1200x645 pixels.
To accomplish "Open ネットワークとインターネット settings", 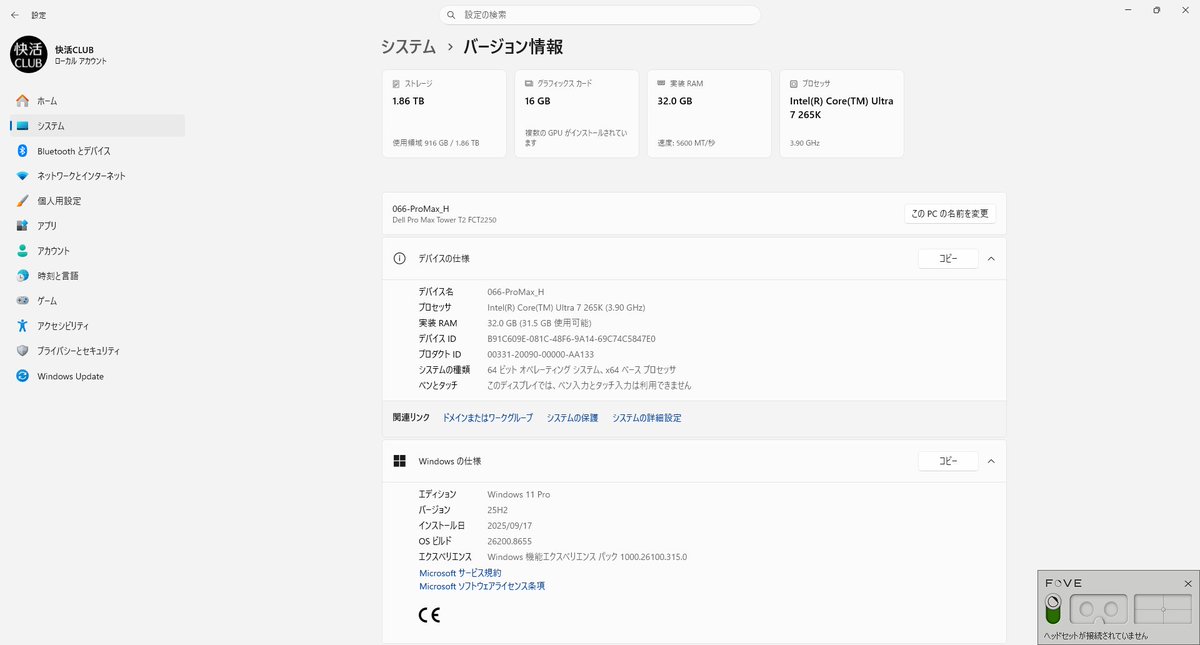I will point(97,176).
